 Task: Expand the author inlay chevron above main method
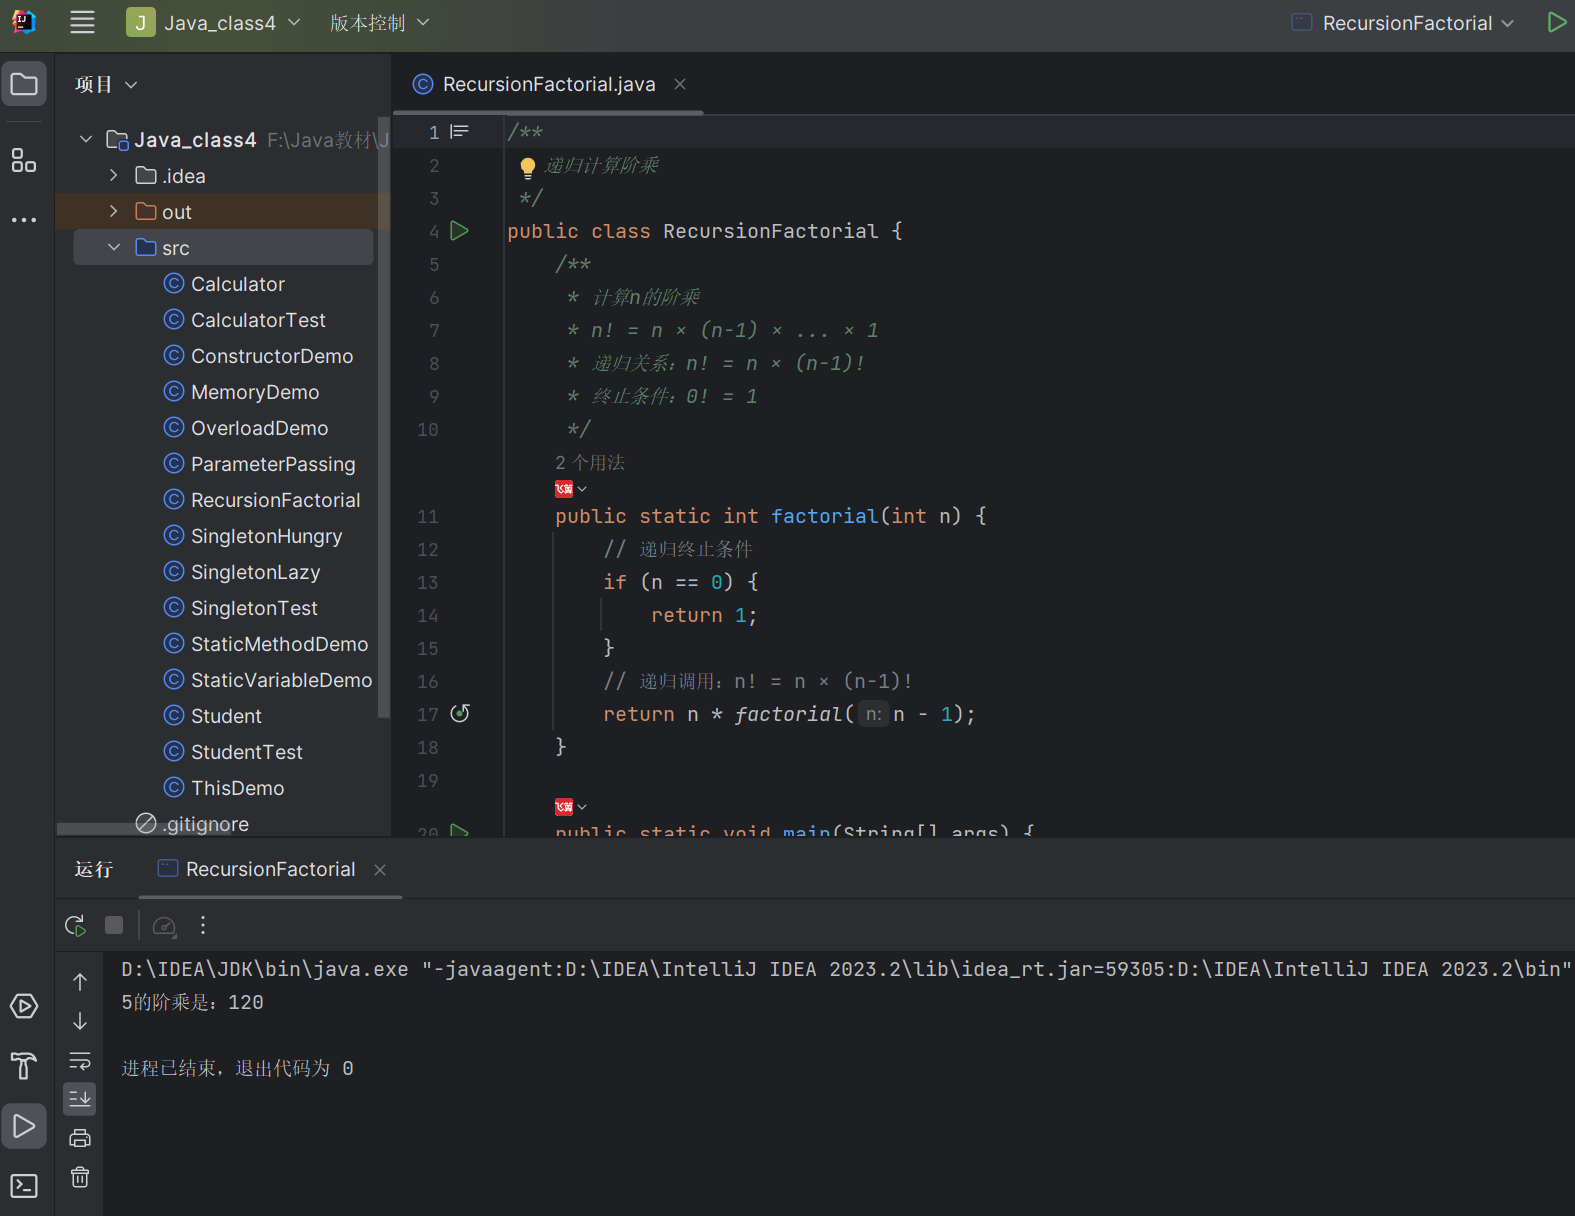point(582,807)
